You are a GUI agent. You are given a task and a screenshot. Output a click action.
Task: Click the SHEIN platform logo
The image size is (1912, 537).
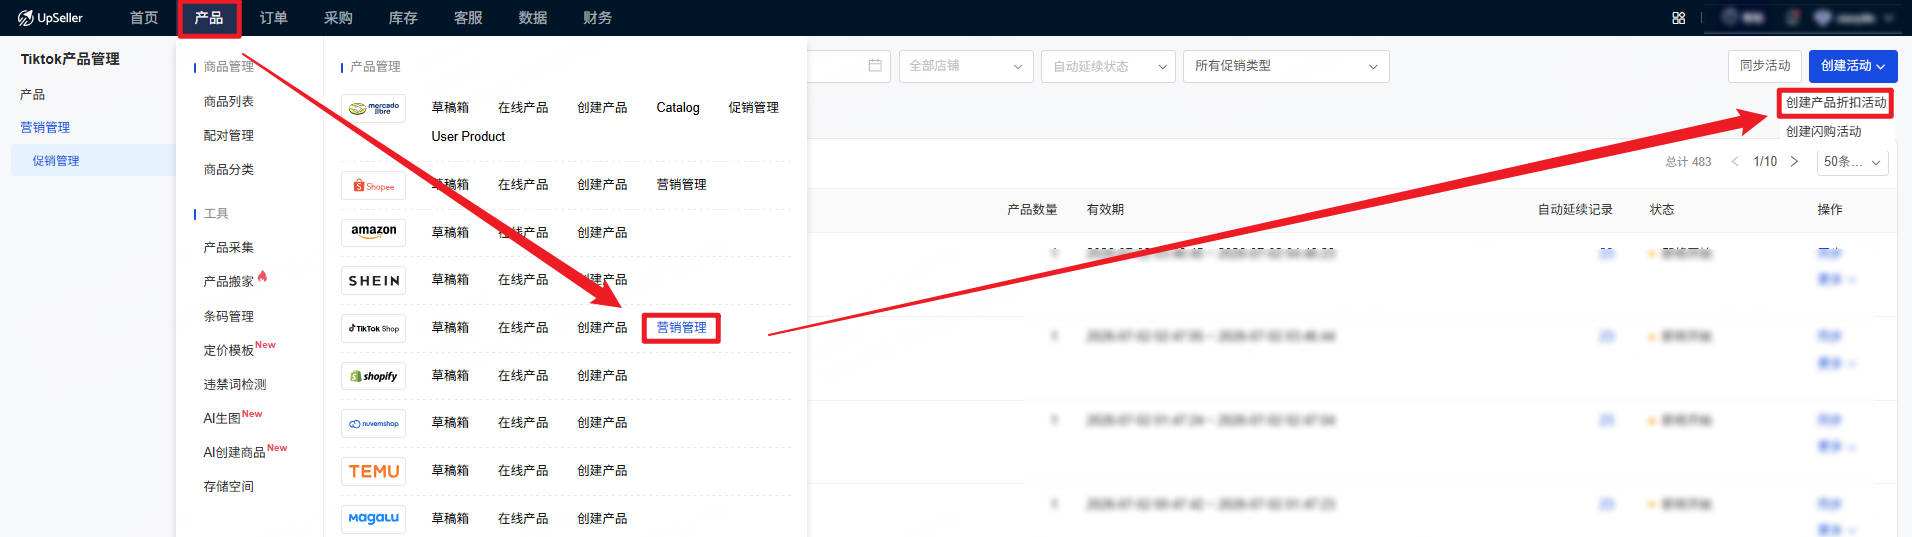pyautogui.click(x=373, y=280)
